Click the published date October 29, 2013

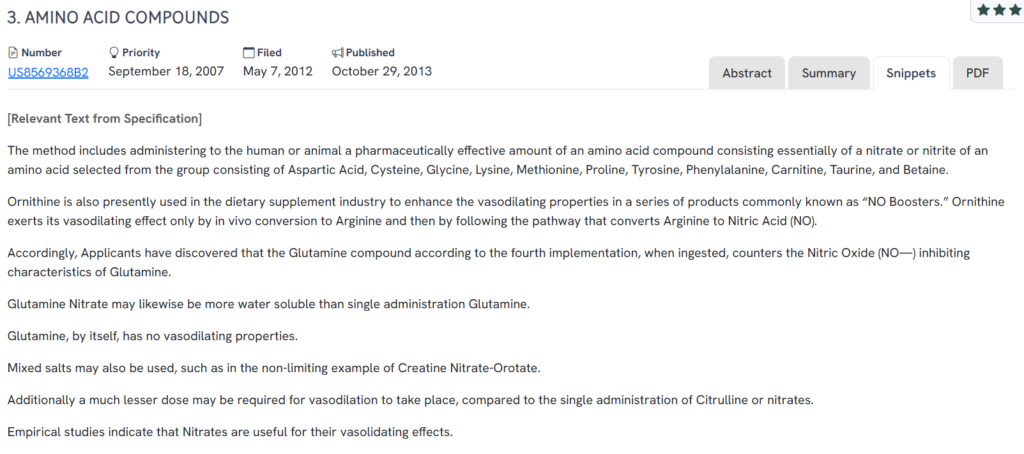click(382, 72)
